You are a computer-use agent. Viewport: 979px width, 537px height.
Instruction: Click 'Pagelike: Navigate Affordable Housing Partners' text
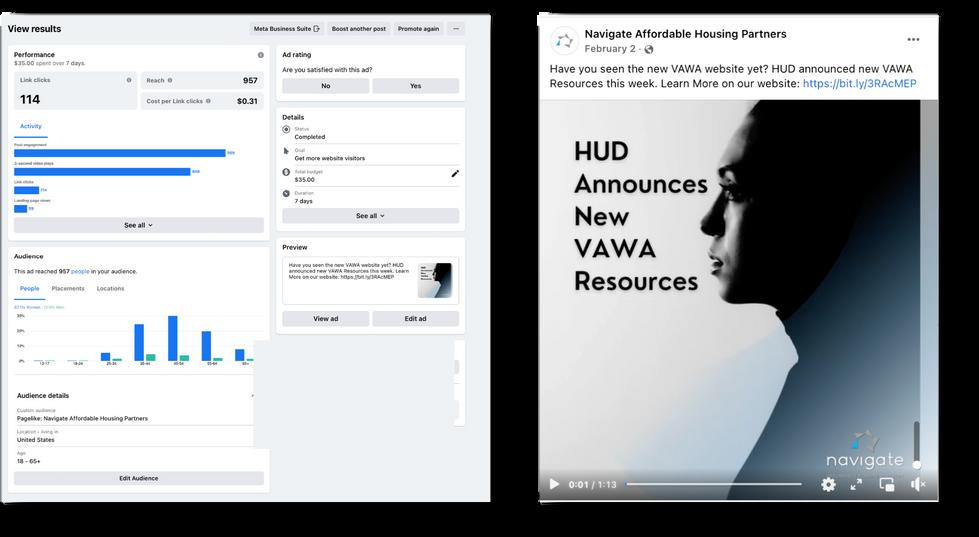point(82,418)
